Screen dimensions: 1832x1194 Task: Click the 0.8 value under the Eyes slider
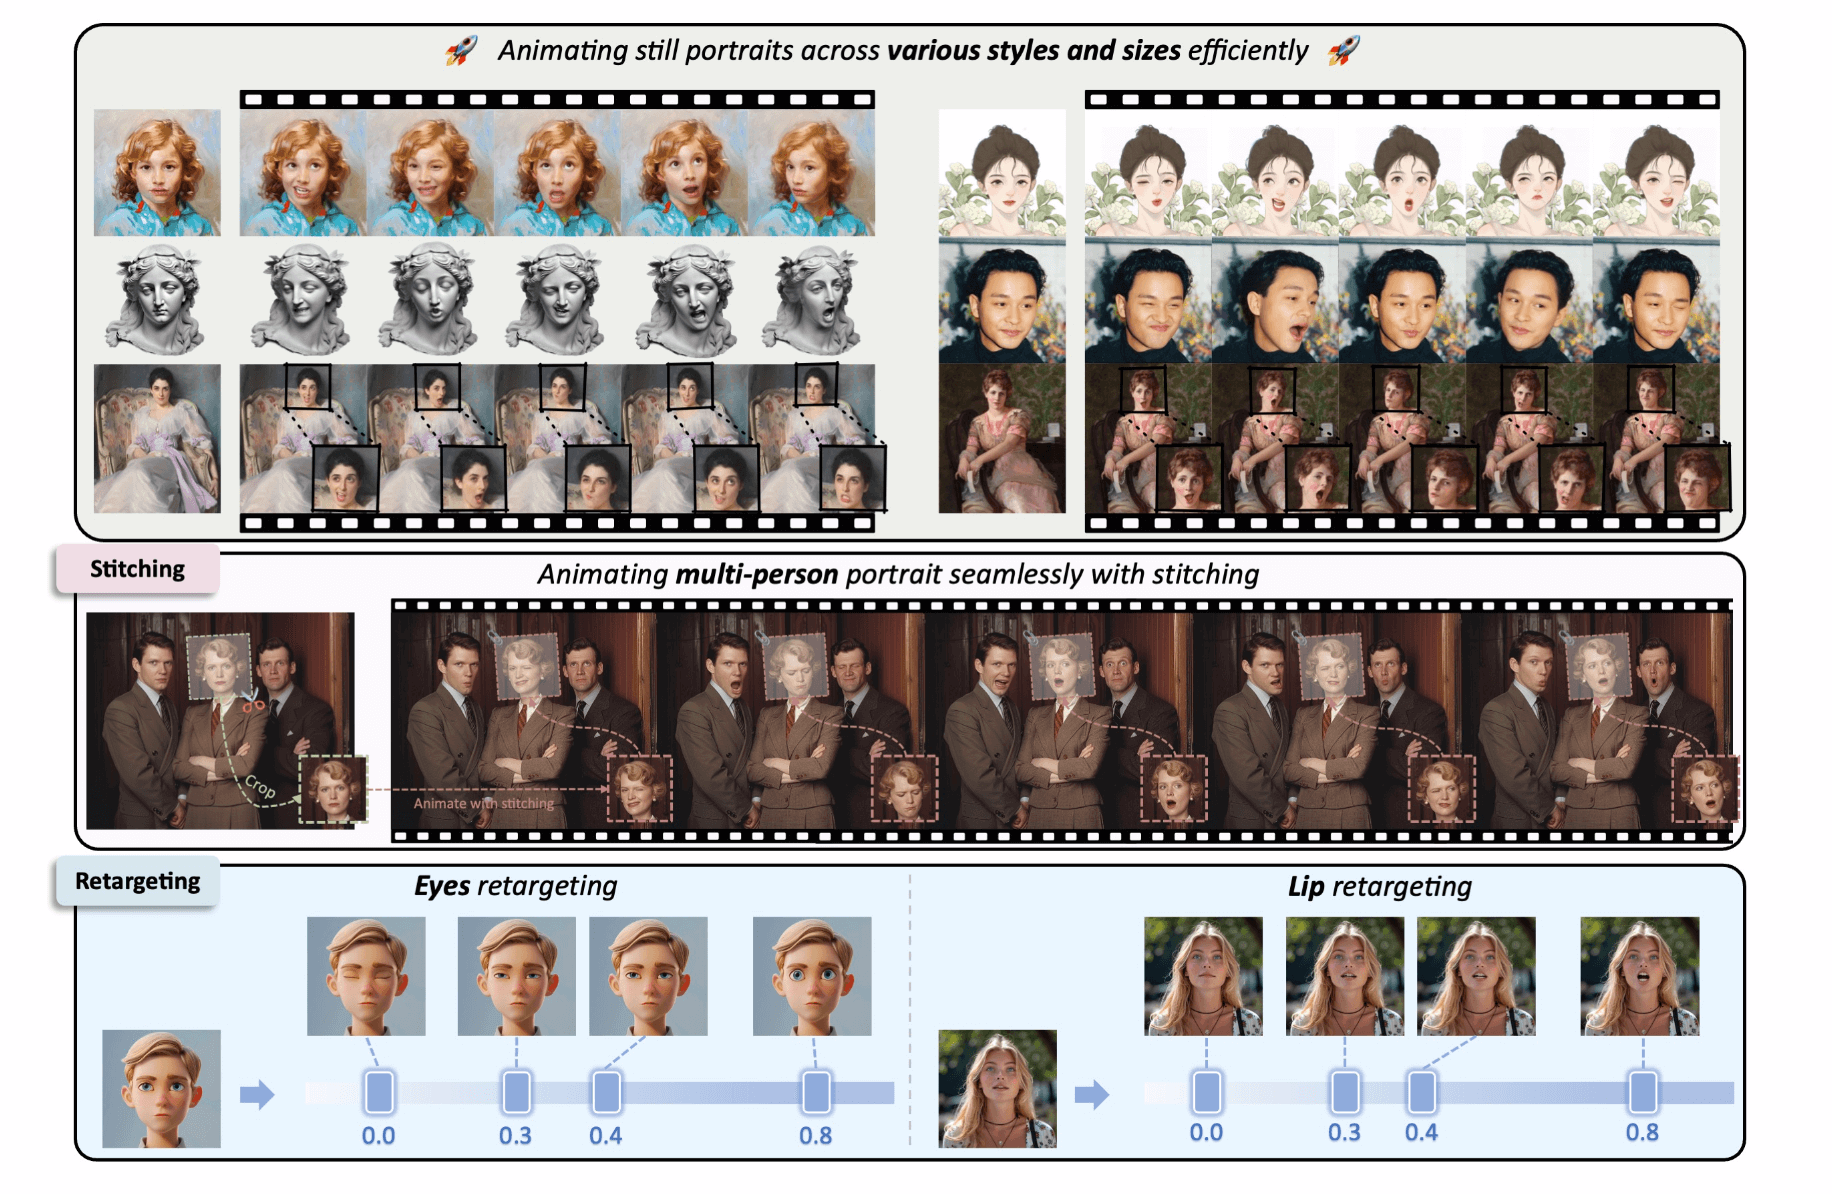point(815,1136)
